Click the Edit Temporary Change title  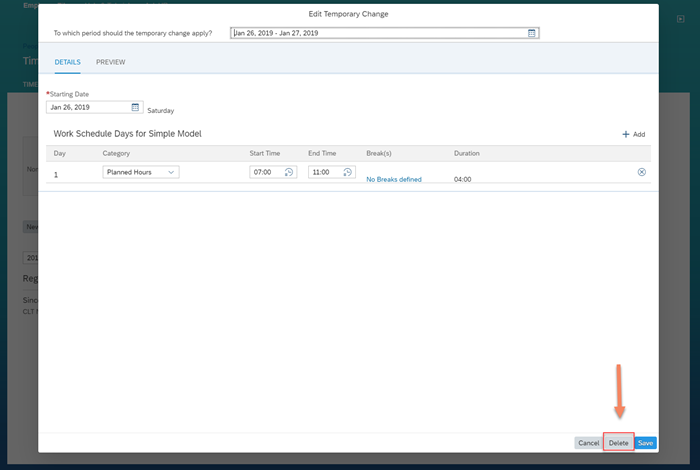pyautogui.click(x=348, y=14)
